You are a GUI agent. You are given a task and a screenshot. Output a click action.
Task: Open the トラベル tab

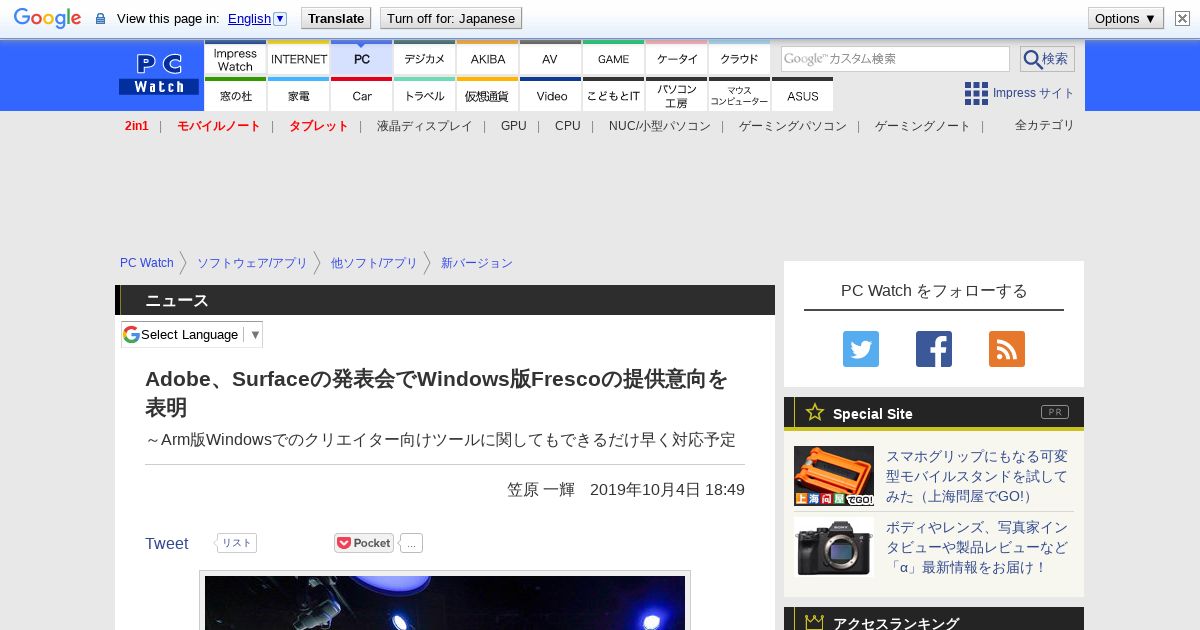coord(425,95)
